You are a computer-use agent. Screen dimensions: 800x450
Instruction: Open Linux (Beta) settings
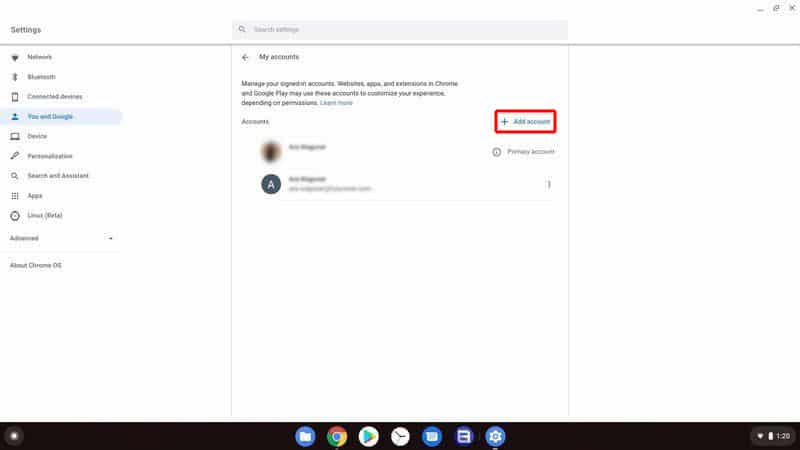46,215
